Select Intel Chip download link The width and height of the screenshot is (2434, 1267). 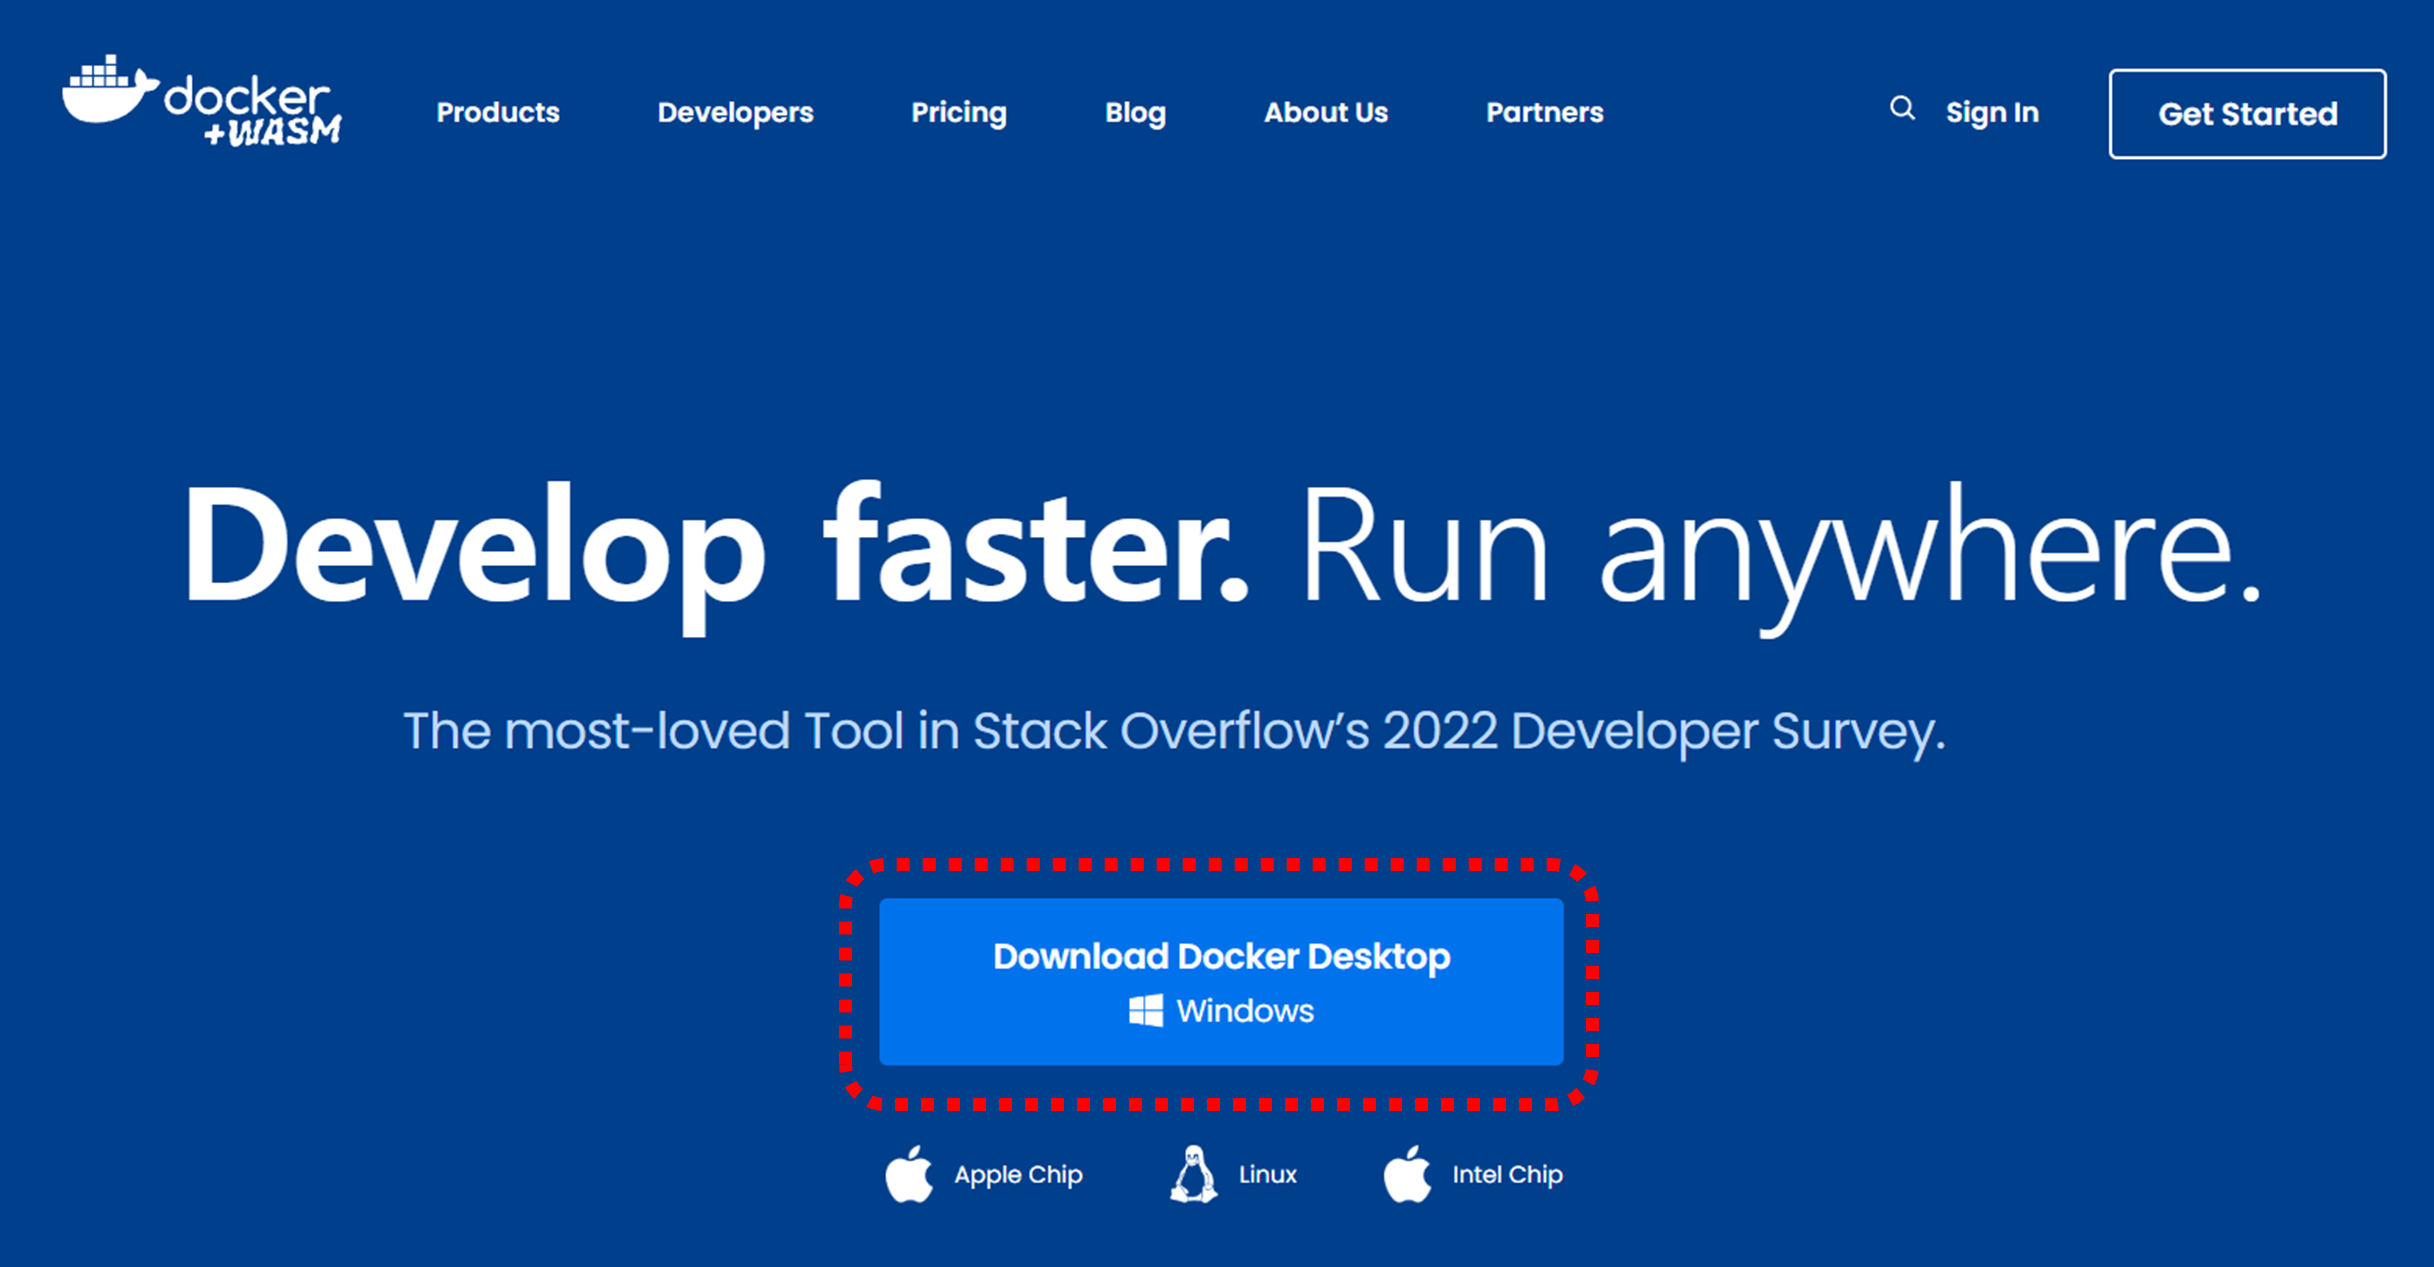pyautogui.click(x=1506, y=1175)
